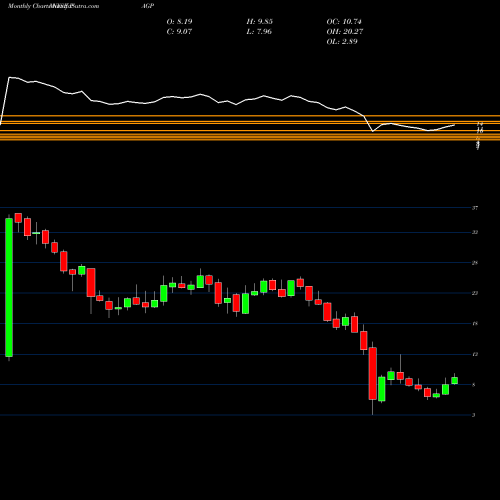Click the 23 price axis label
500x500 pixels.
point(475,293)
